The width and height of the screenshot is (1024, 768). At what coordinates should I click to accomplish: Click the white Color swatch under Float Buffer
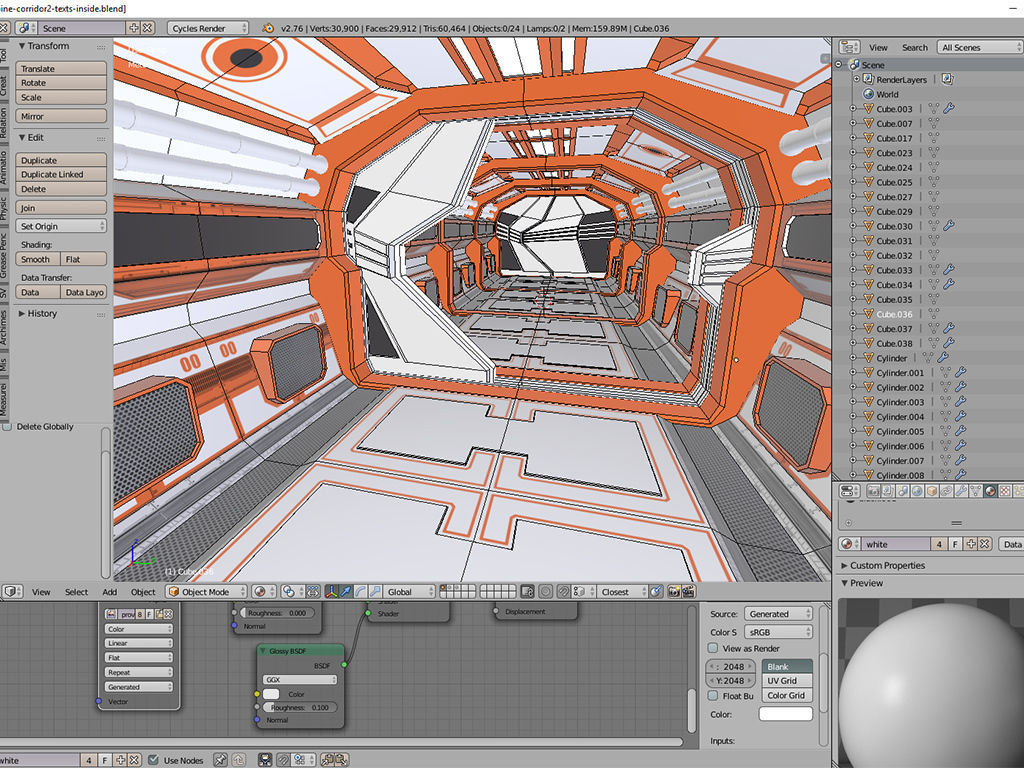[786, 714]
